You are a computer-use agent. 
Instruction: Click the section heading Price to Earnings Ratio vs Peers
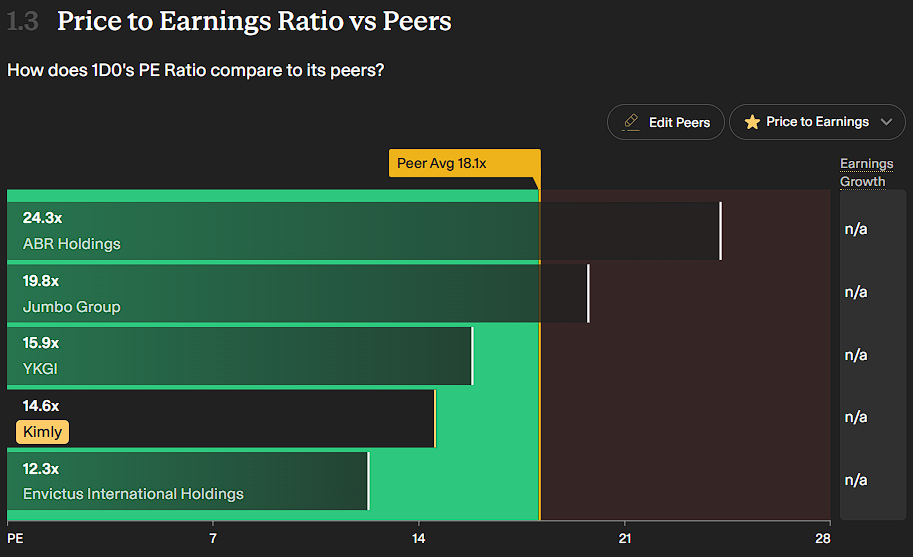(254, 21)
